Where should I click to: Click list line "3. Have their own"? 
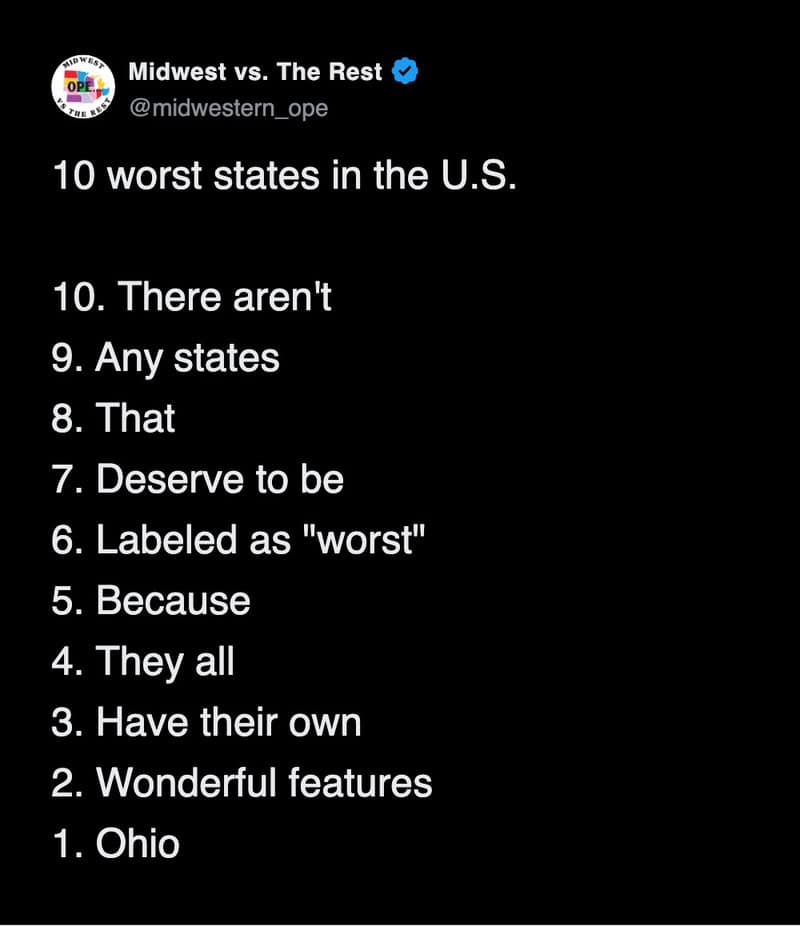206,722
